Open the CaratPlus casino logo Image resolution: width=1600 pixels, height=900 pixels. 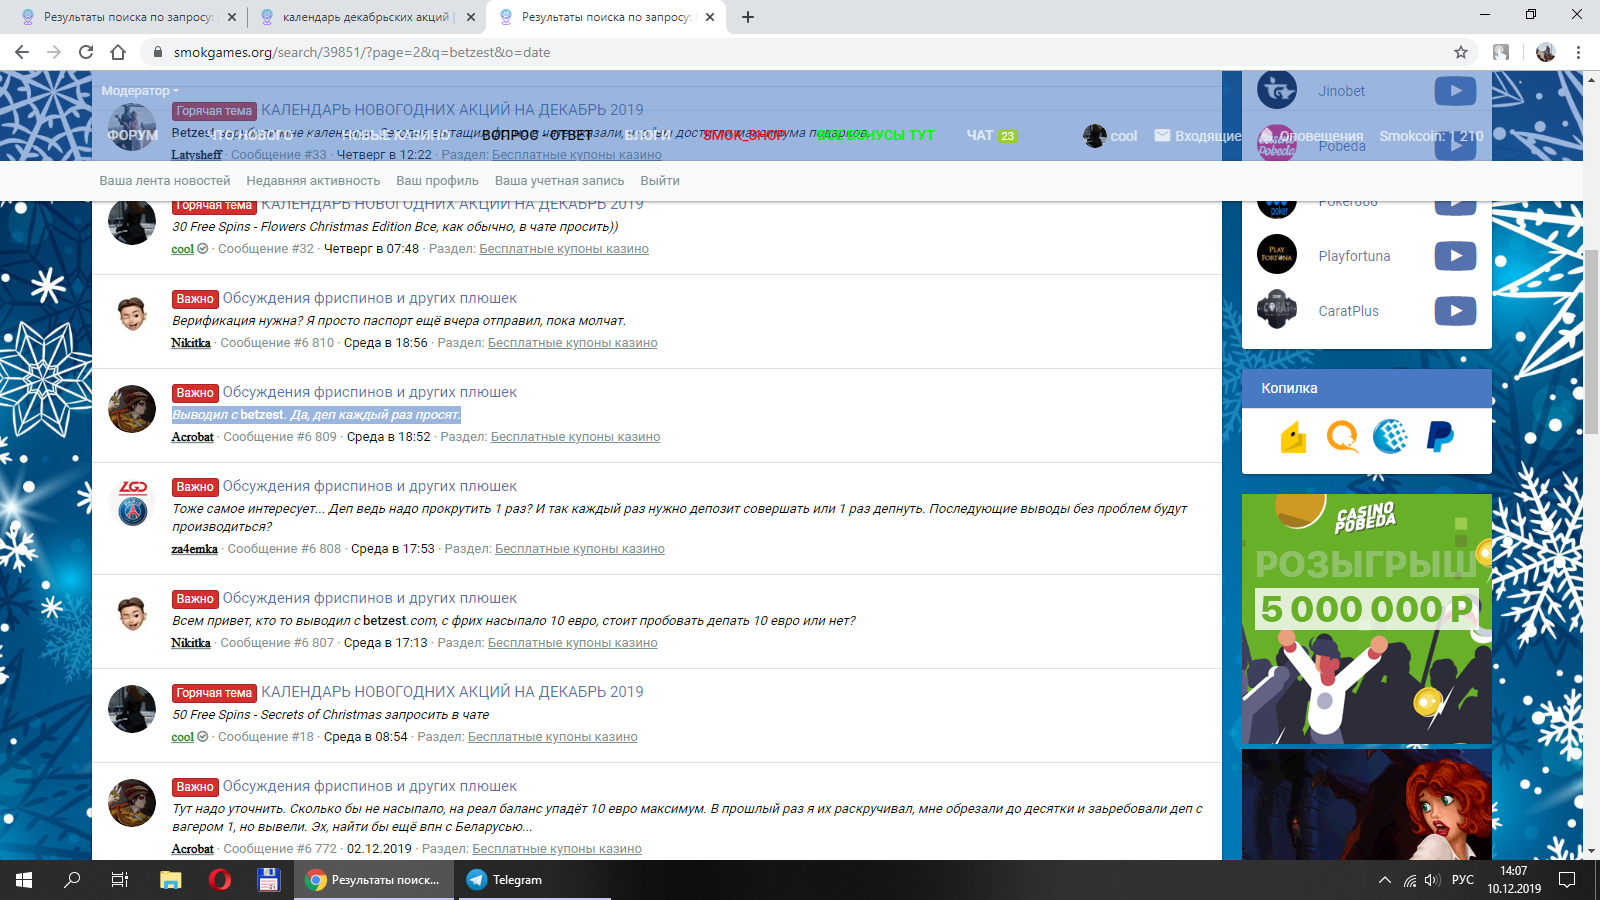coord(1277,309)
